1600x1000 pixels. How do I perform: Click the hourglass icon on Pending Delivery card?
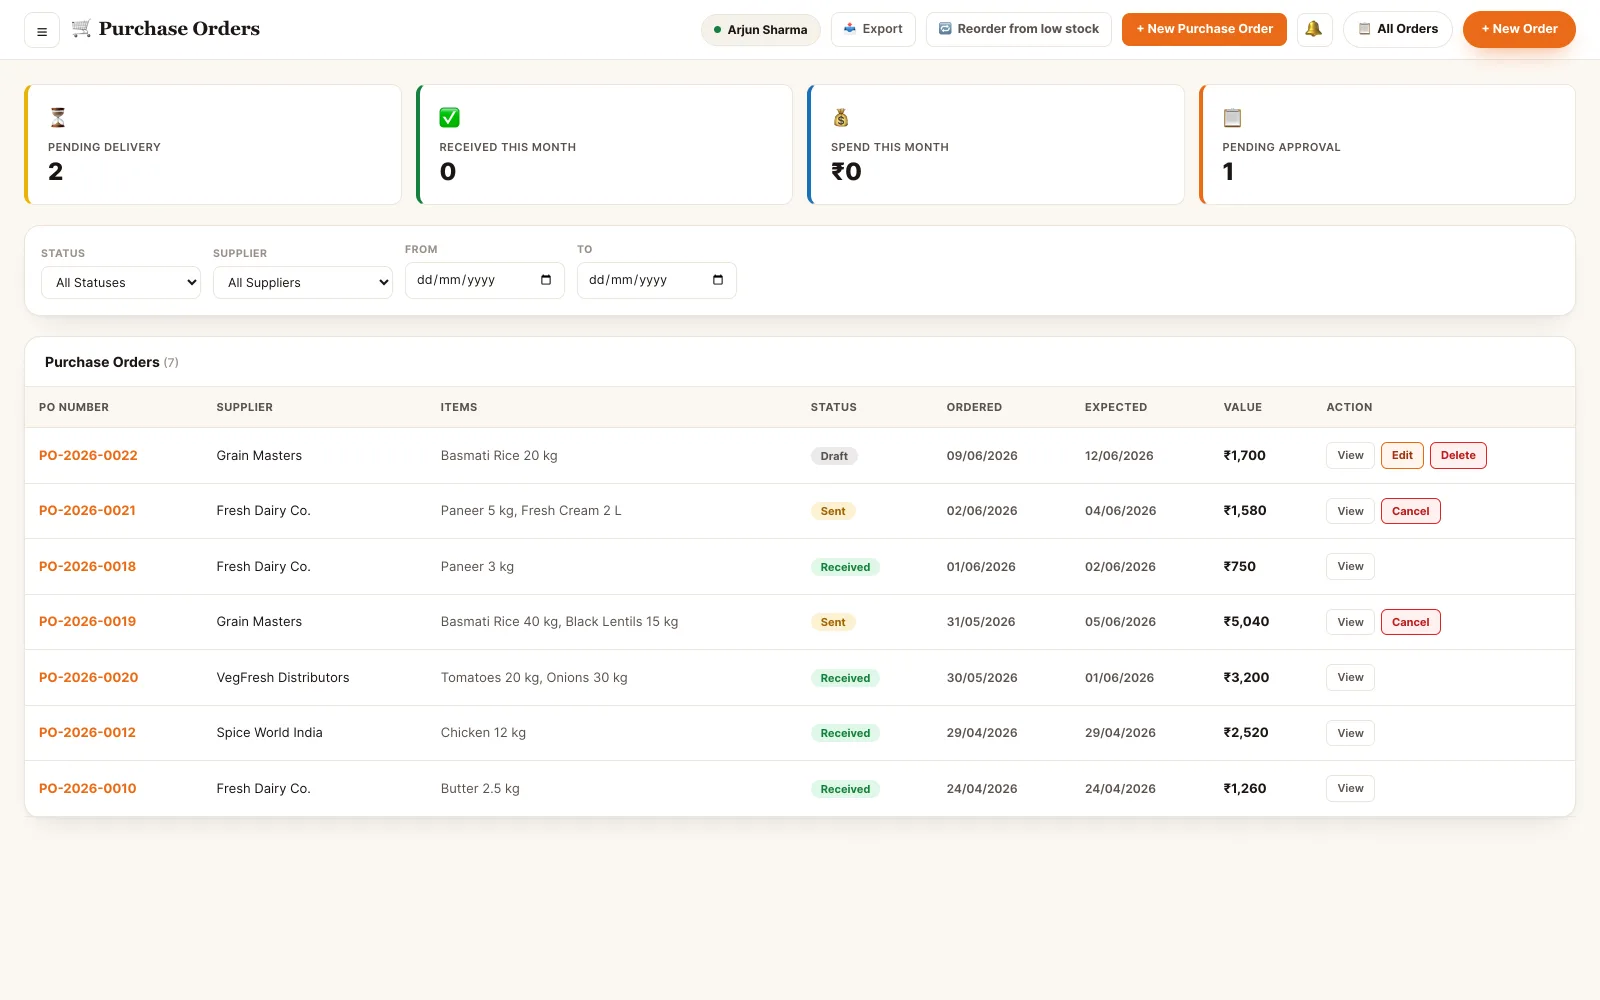tap(58, 117)
